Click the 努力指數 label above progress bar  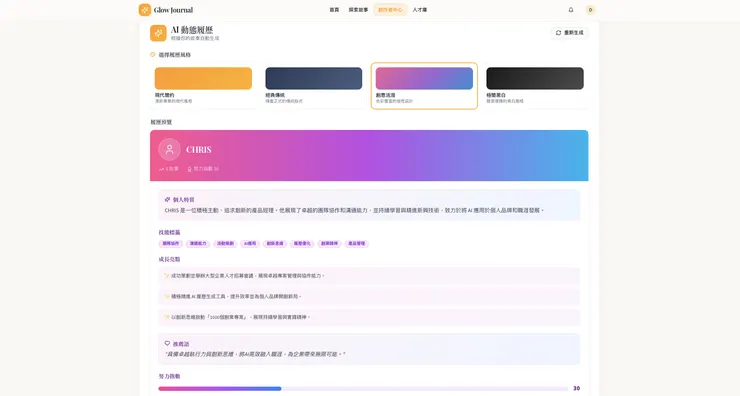169,376
